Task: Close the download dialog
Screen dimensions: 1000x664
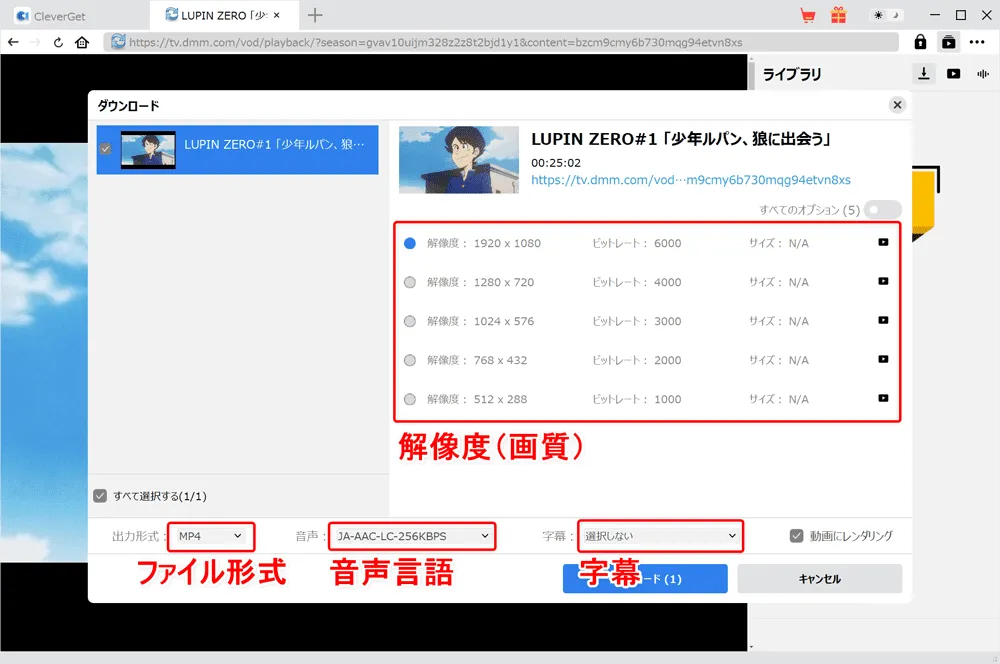Action: click(897, 105)
